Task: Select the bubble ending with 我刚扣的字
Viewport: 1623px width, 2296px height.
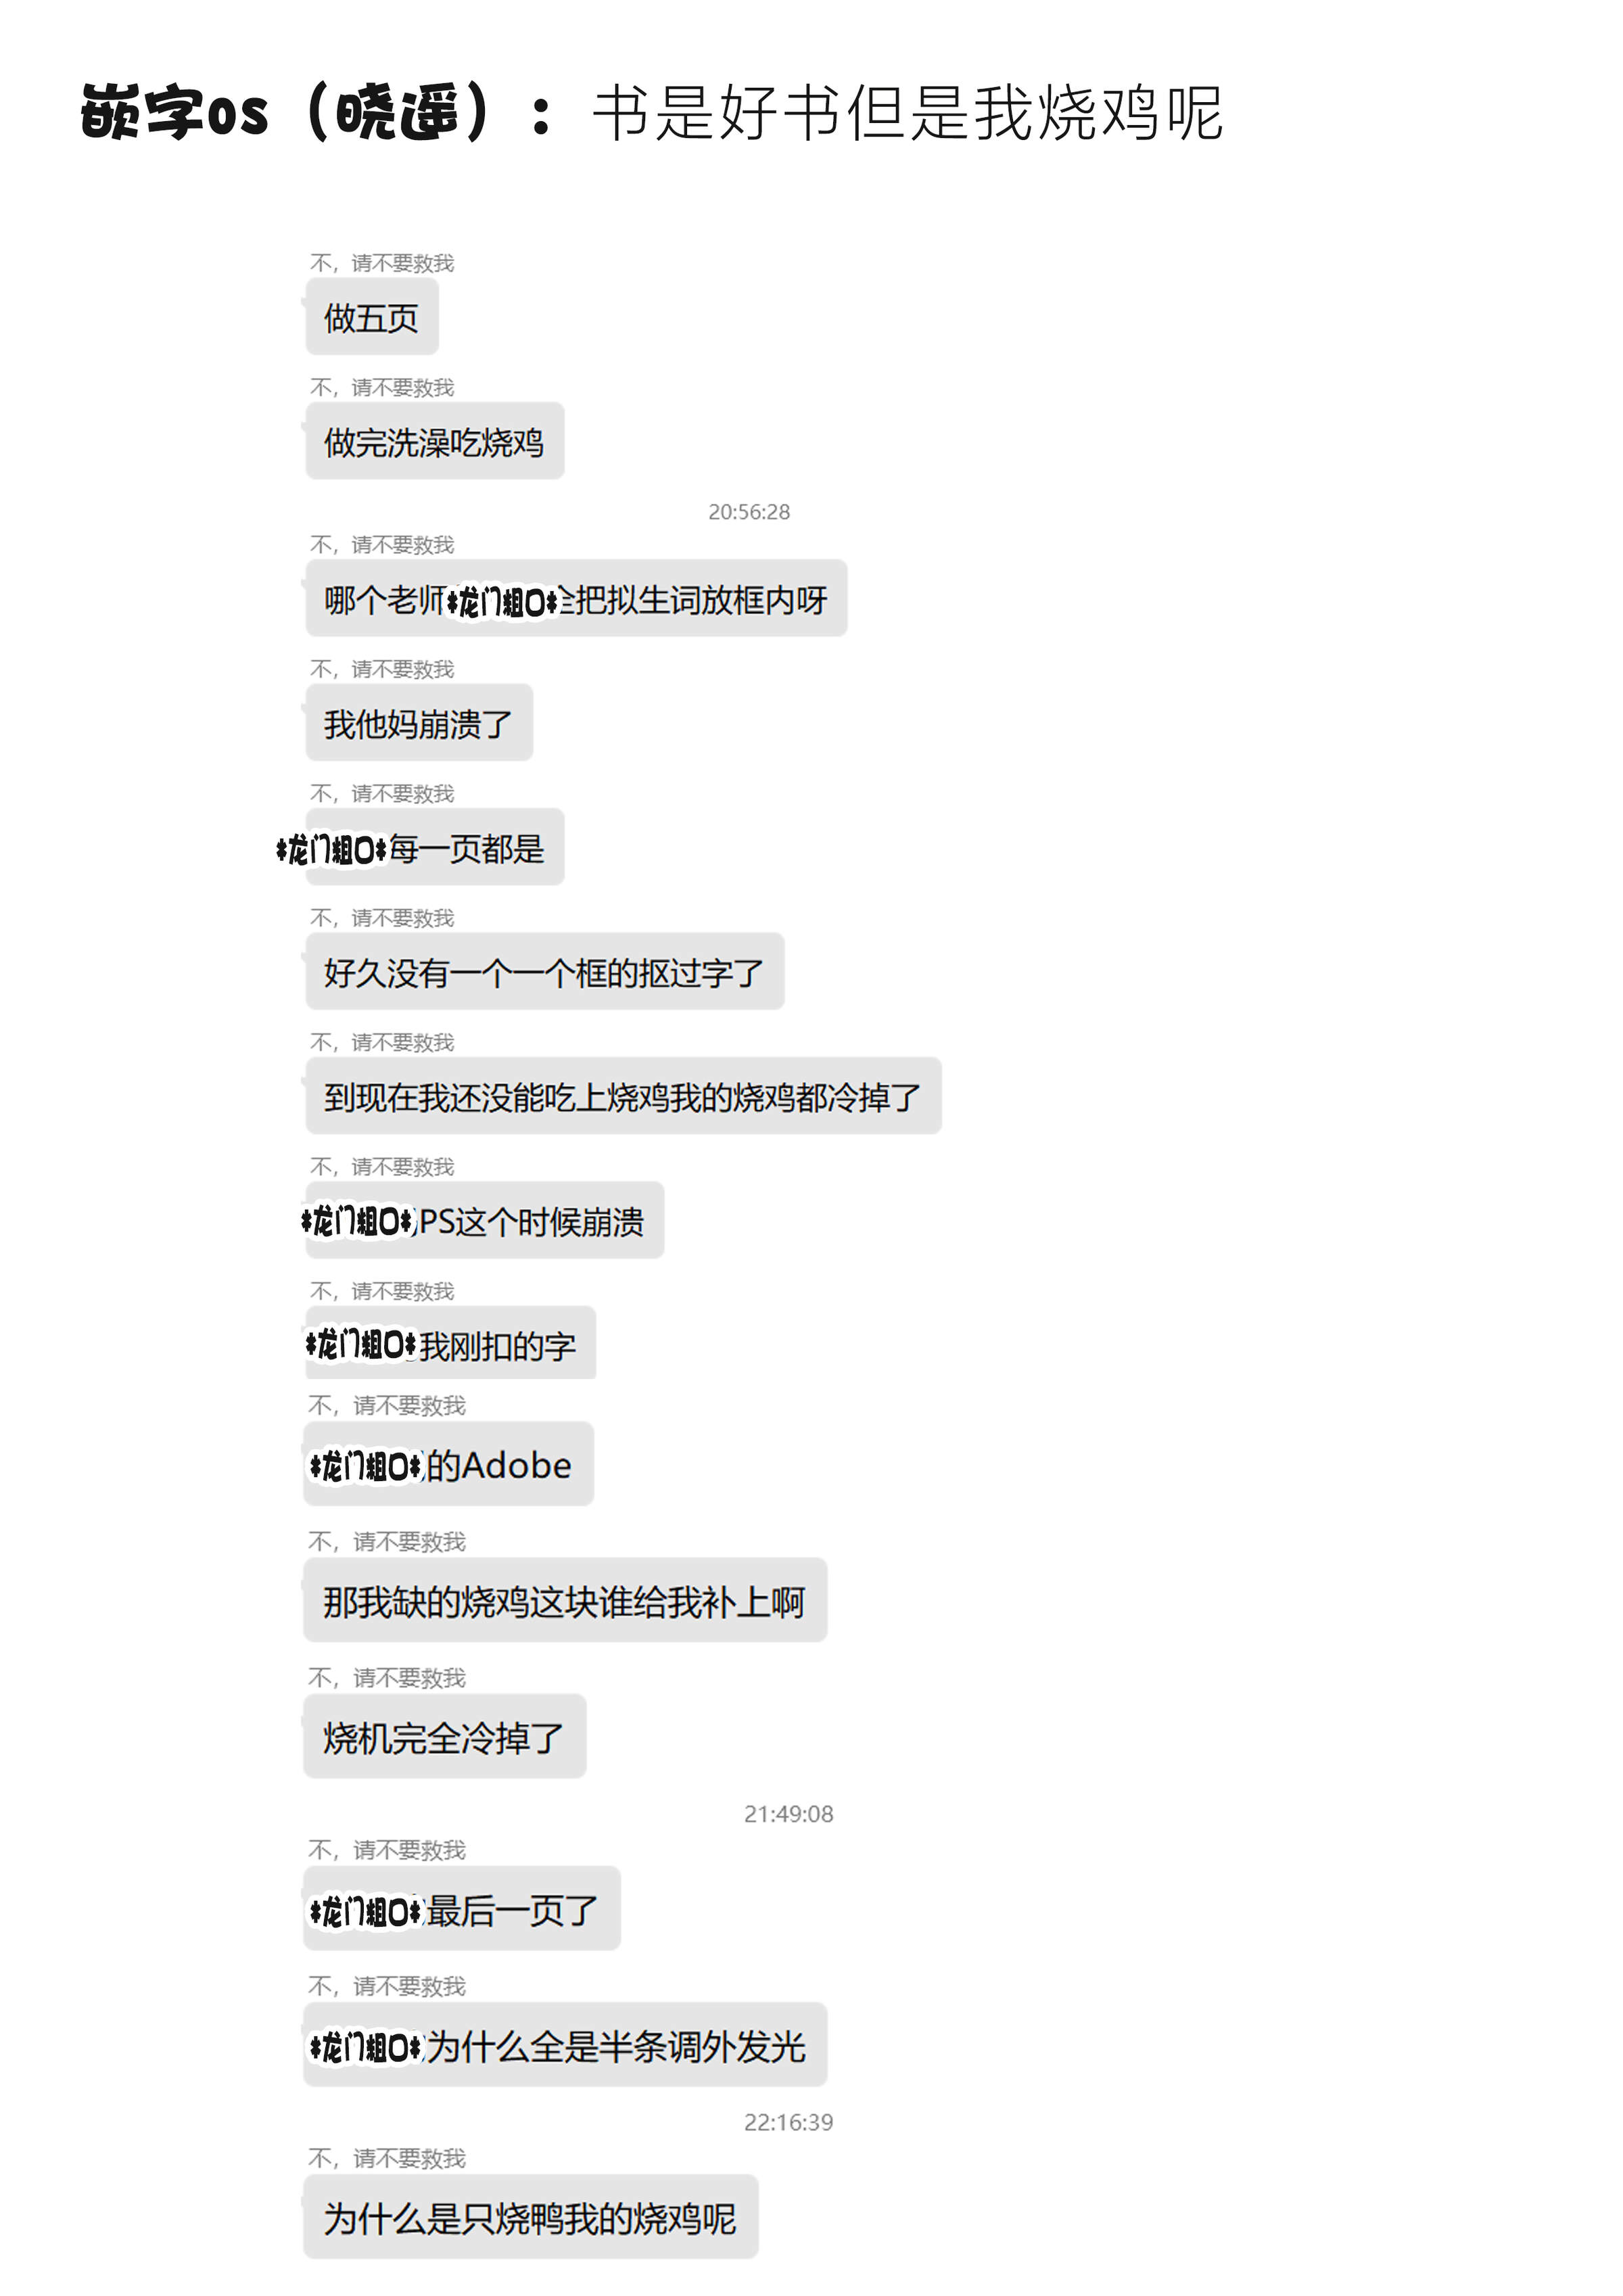Action: (x=451, y=1343)
